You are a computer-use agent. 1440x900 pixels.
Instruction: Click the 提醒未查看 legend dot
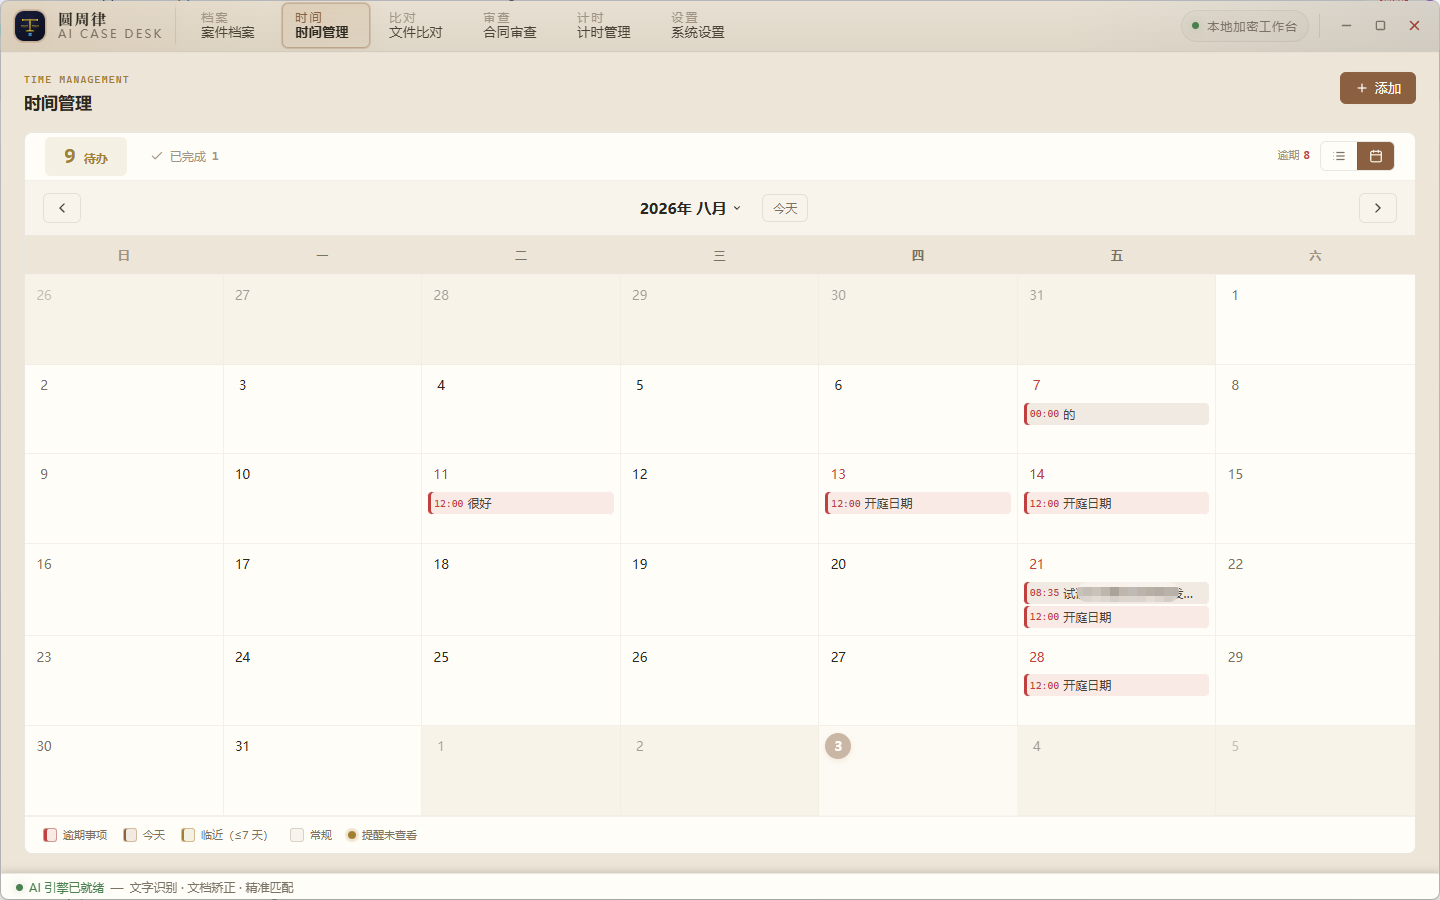351,835
